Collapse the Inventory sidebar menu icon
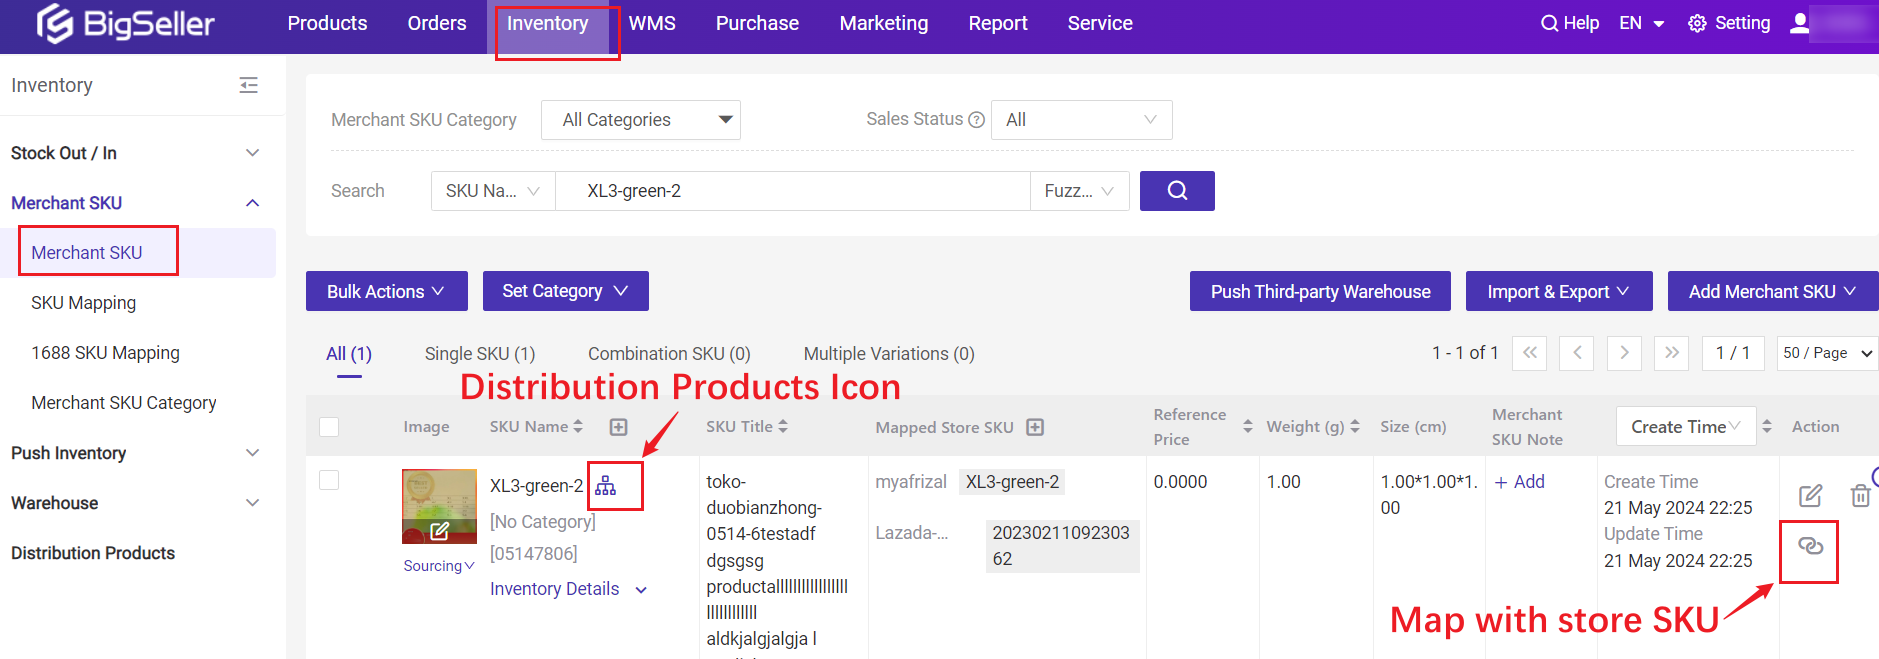 [x=249, y=86]
